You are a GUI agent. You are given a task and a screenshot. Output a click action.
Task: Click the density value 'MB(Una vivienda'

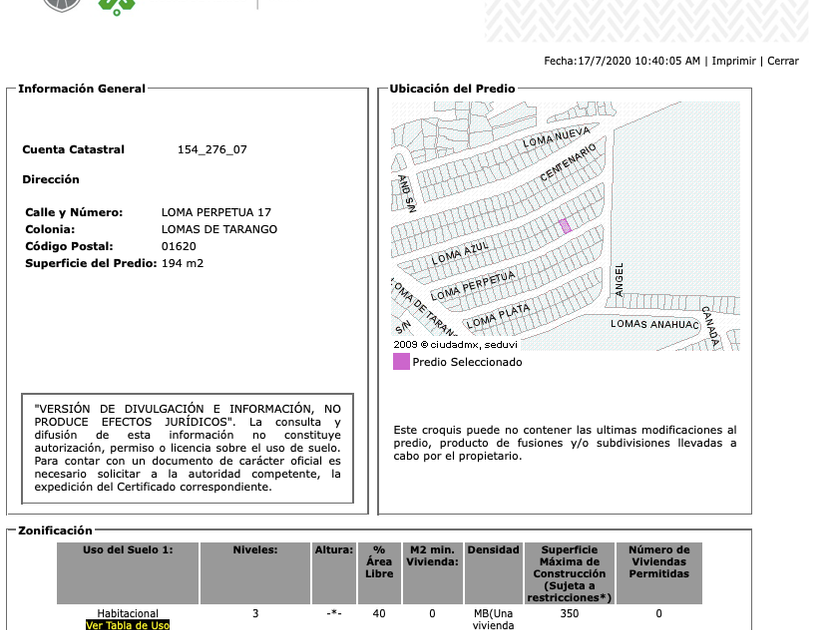pos(493,619)
